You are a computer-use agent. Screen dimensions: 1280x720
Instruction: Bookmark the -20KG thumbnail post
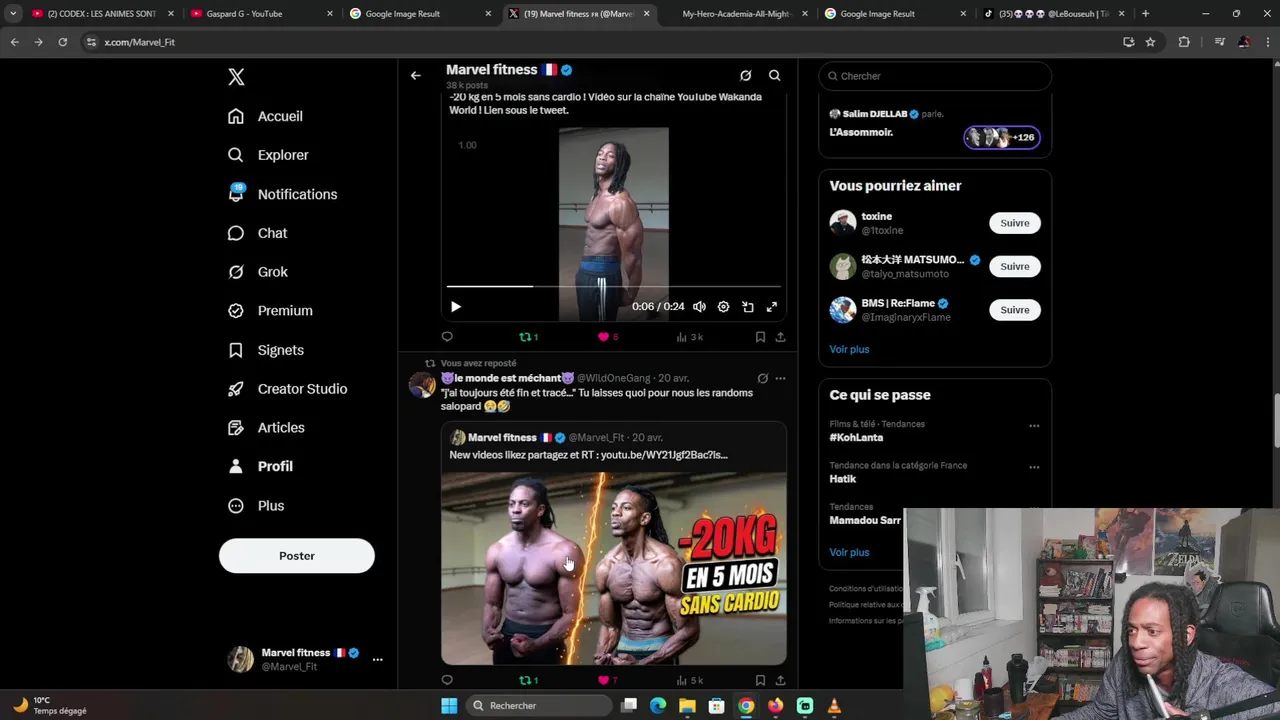760,680
